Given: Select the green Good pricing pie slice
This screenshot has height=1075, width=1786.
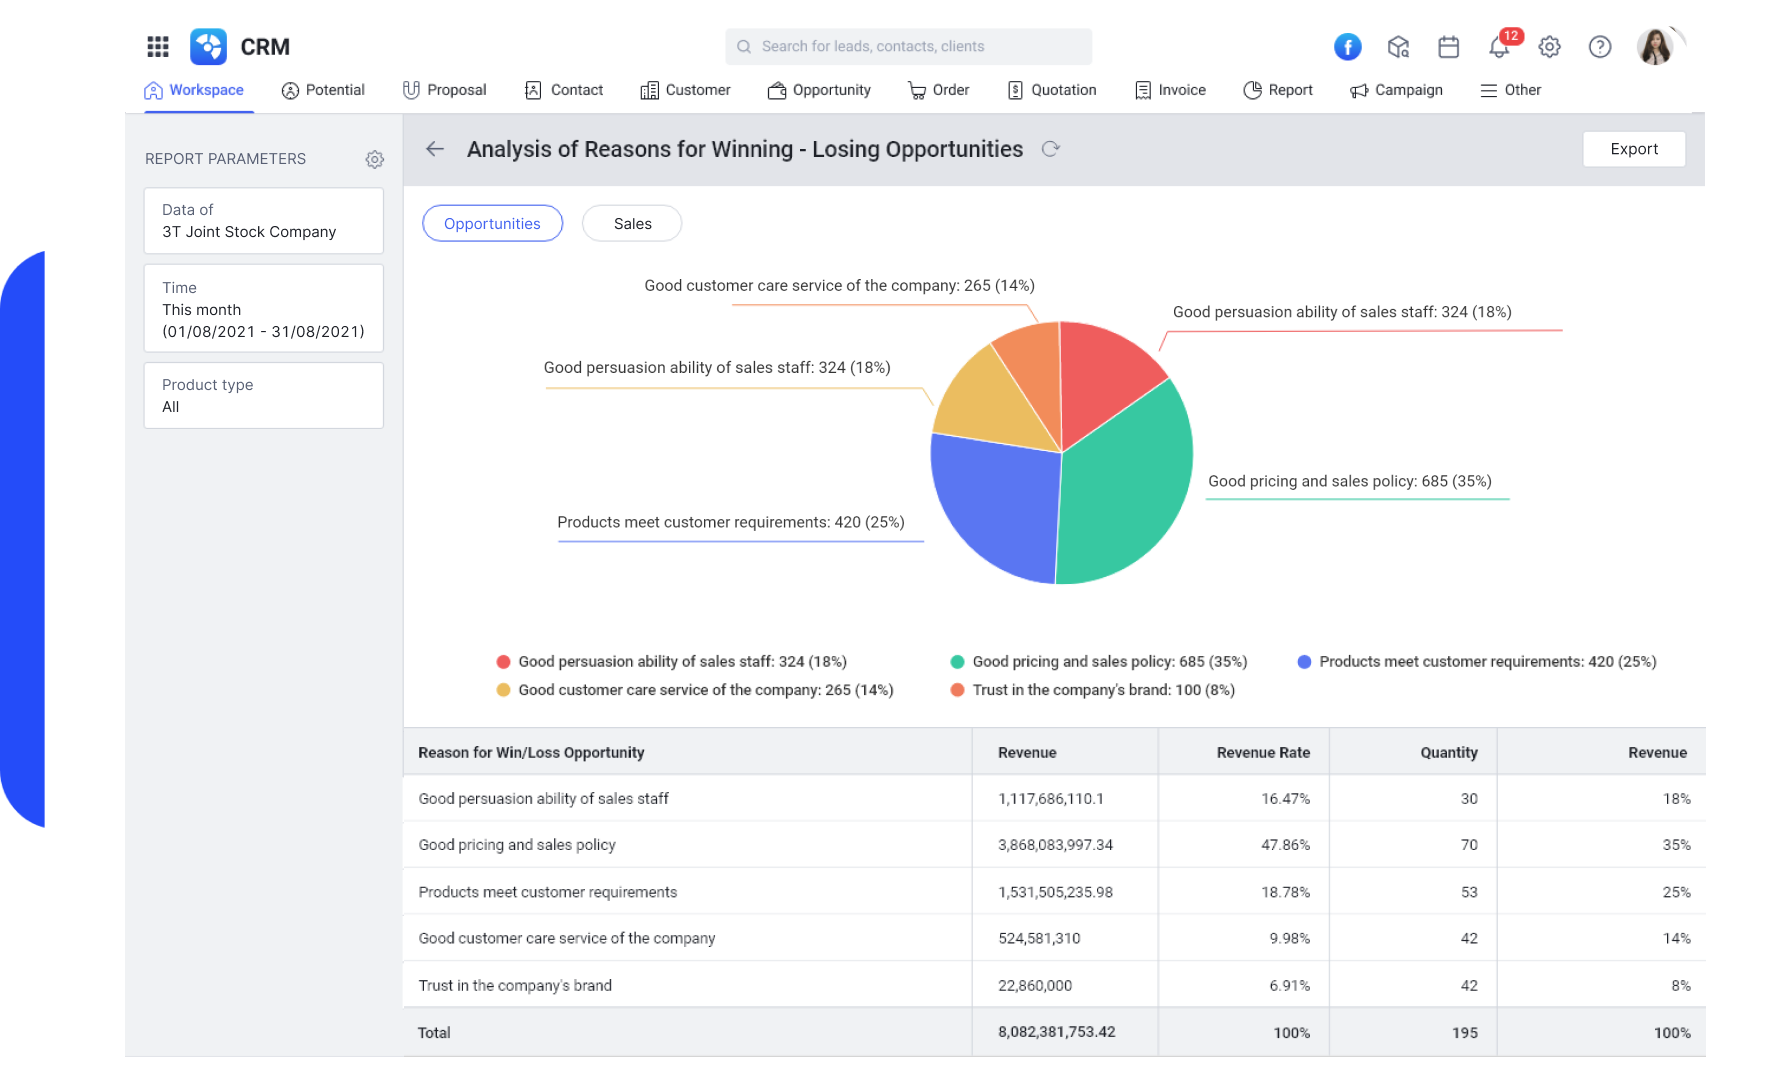Looking at the screenshot, I should (1130, 480).
